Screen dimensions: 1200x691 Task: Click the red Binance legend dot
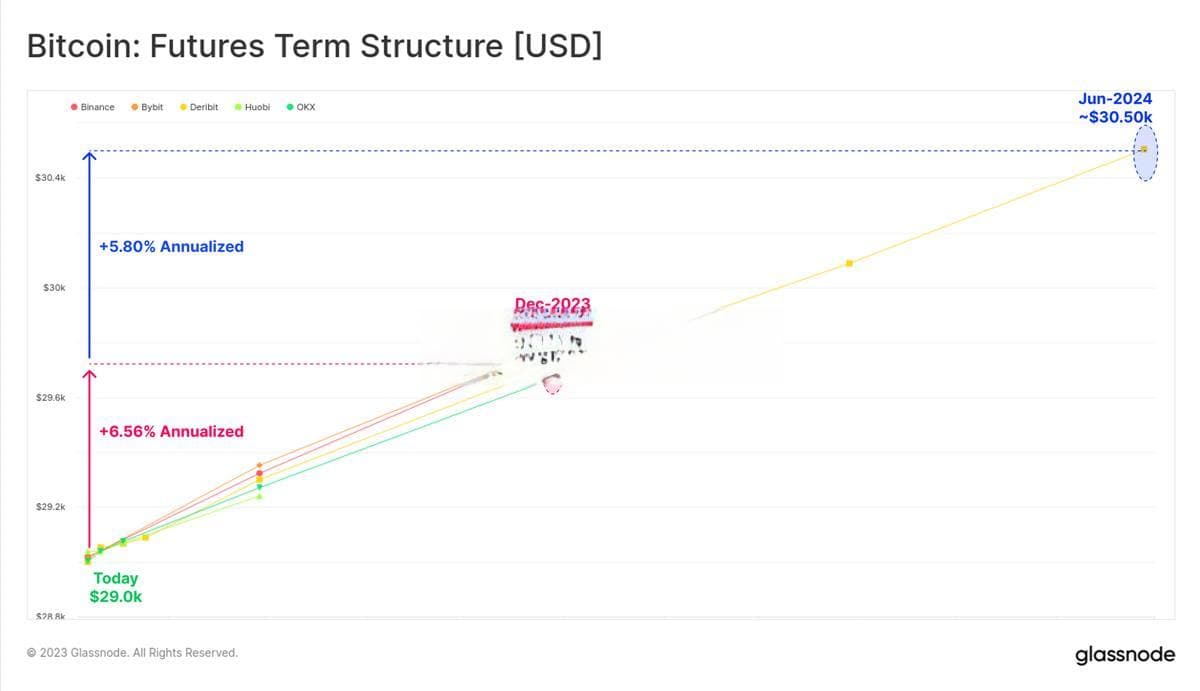click(74, 107)
